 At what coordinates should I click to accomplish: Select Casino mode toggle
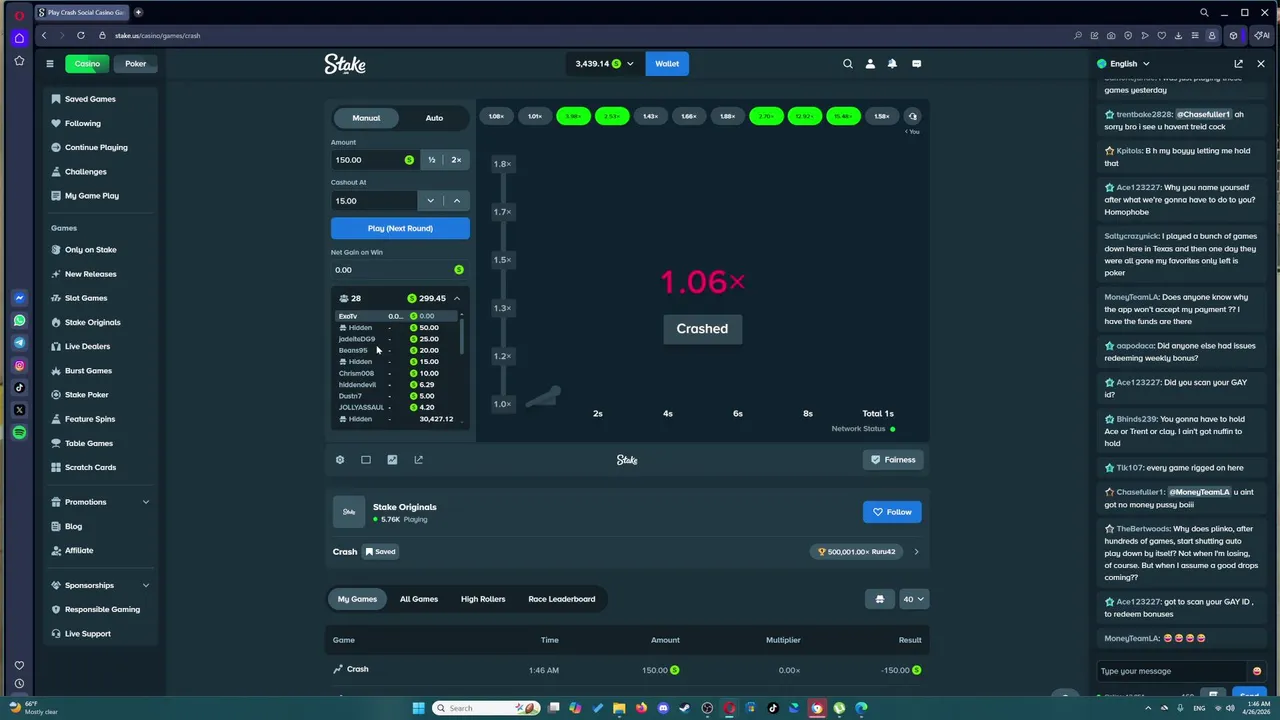(87, 64)
